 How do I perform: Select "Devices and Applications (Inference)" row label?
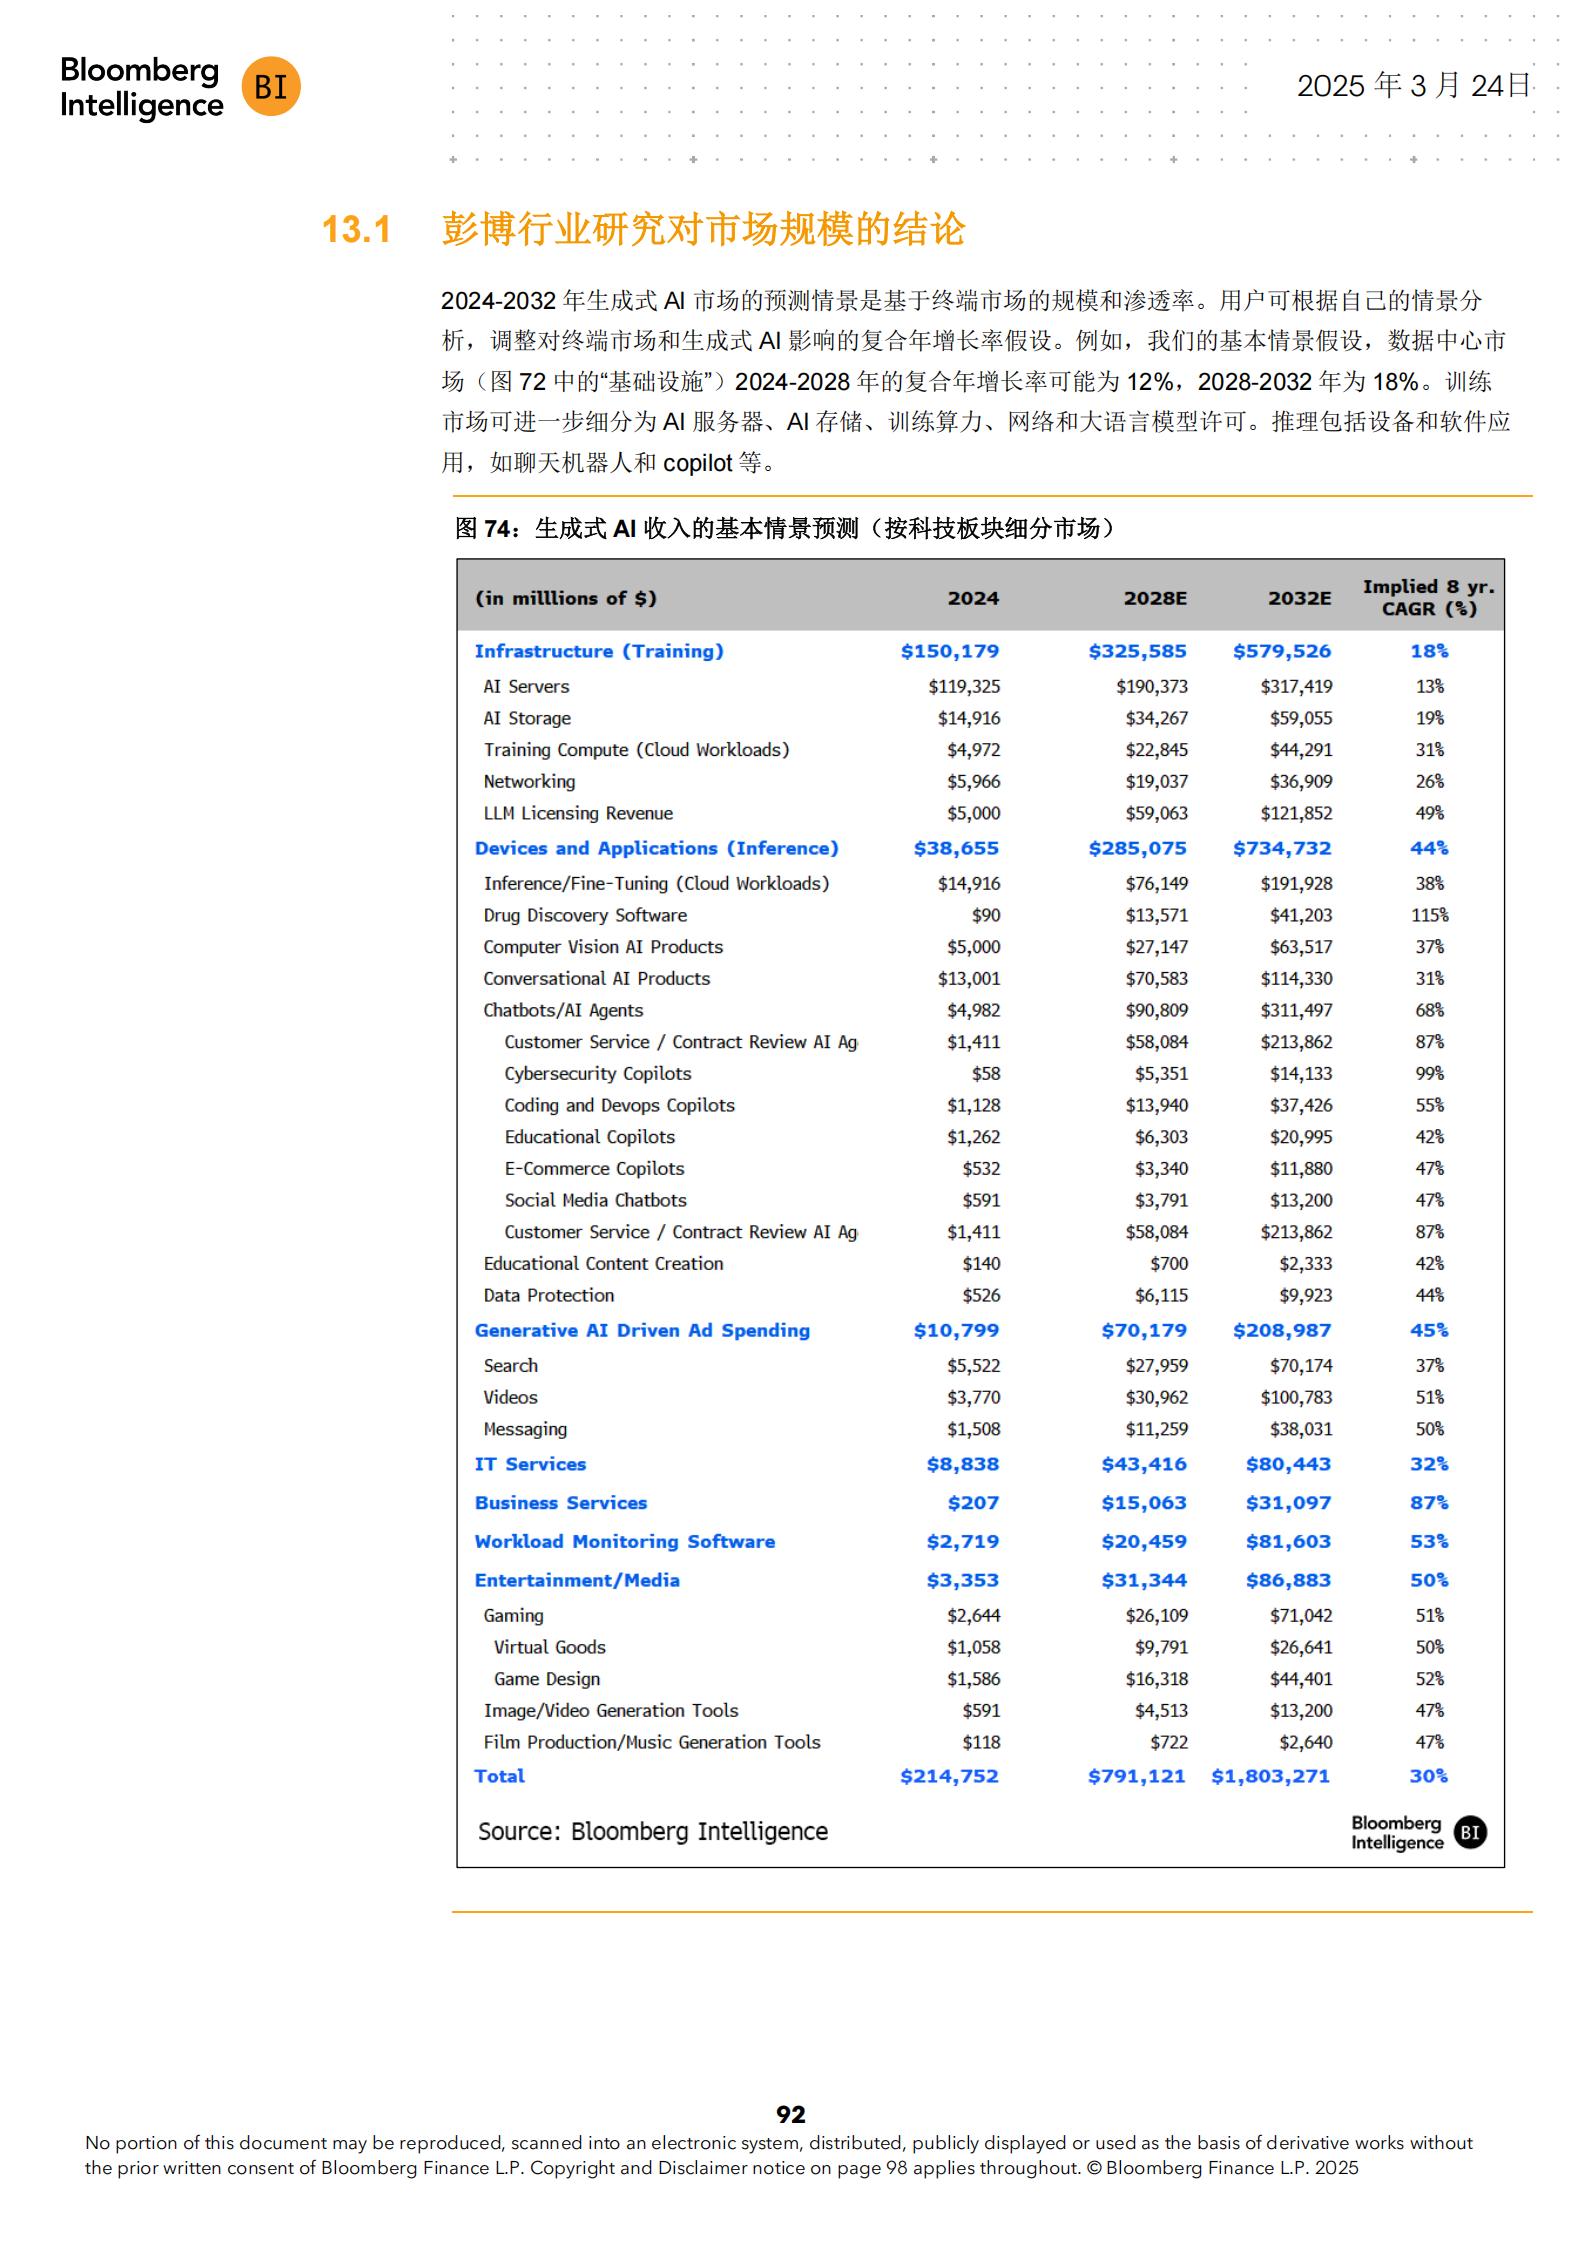657,848
